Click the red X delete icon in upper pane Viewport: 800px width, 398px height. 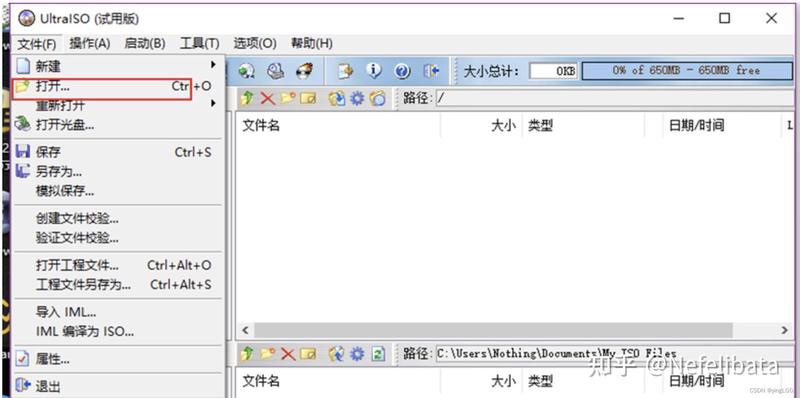point(267,98)
